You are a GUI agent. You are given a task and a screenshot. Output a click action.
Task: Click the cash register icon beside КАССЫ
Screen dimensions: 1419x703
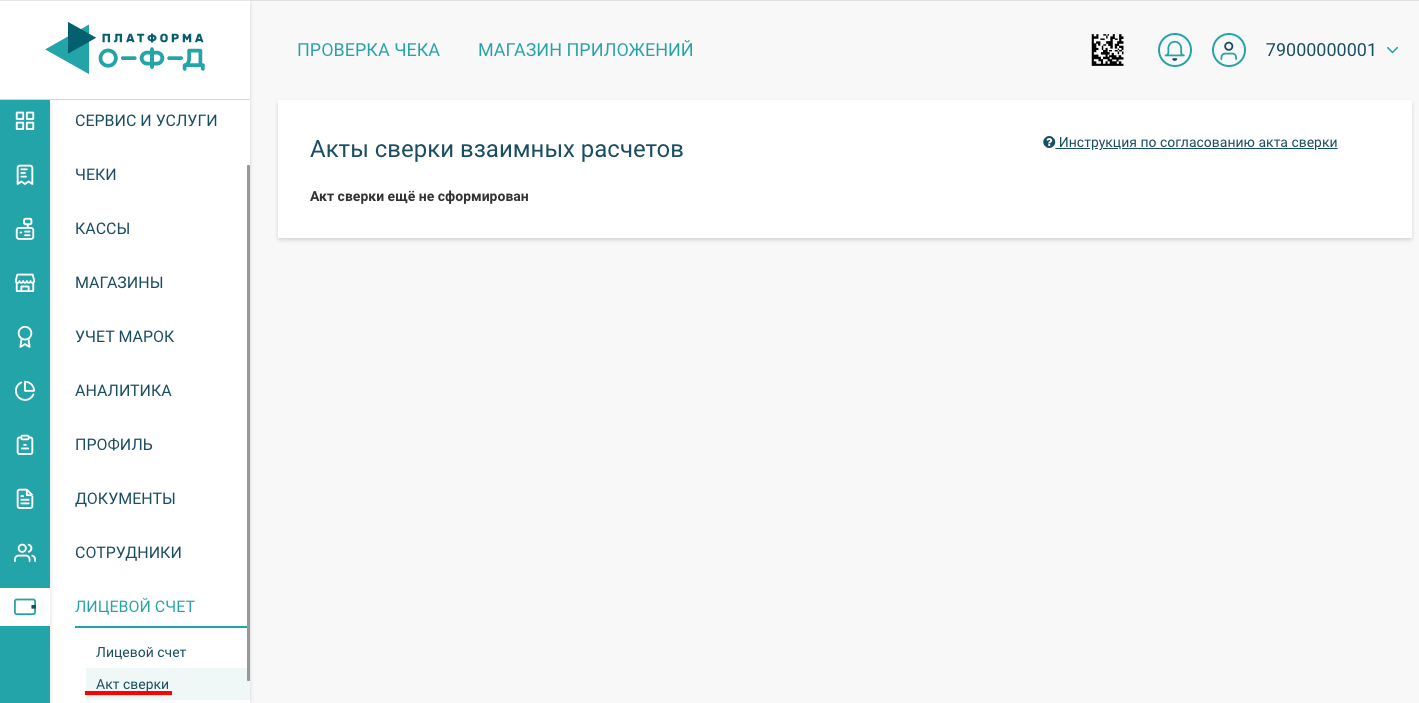coord(25,229)
